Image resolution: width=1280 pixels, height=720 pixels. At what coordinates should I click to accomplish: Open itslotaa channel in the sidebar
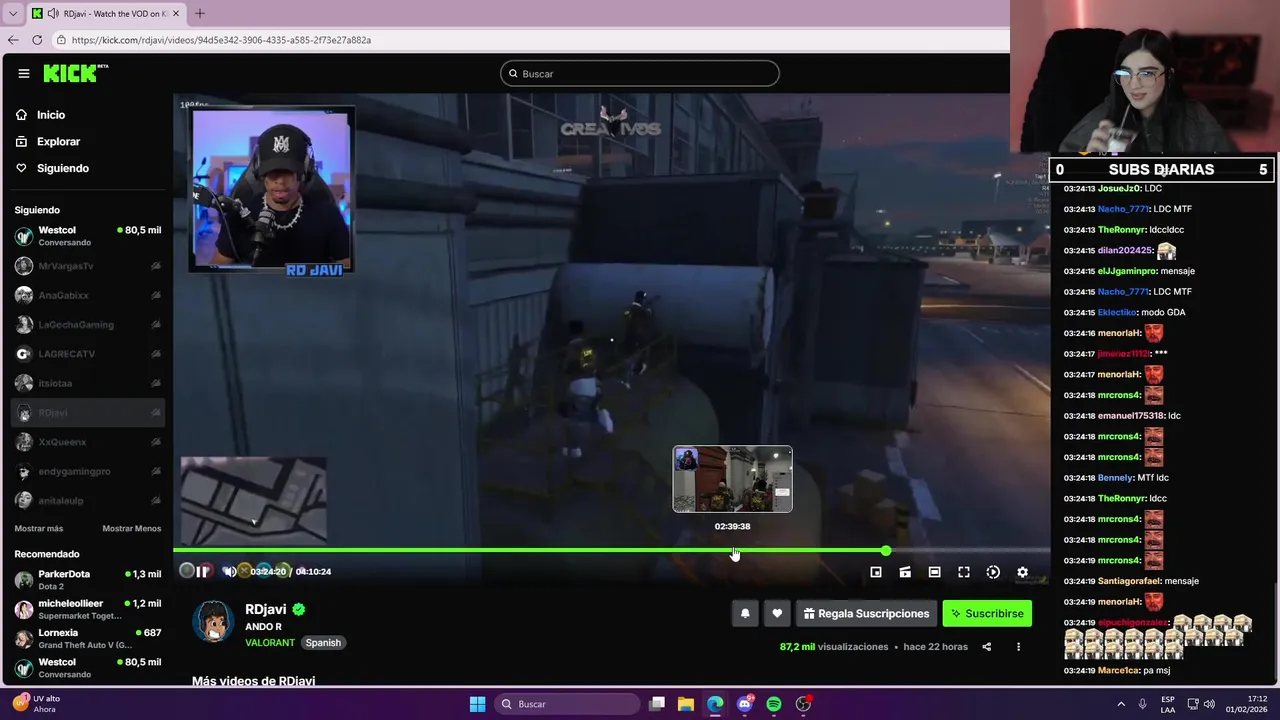(87, 383)
